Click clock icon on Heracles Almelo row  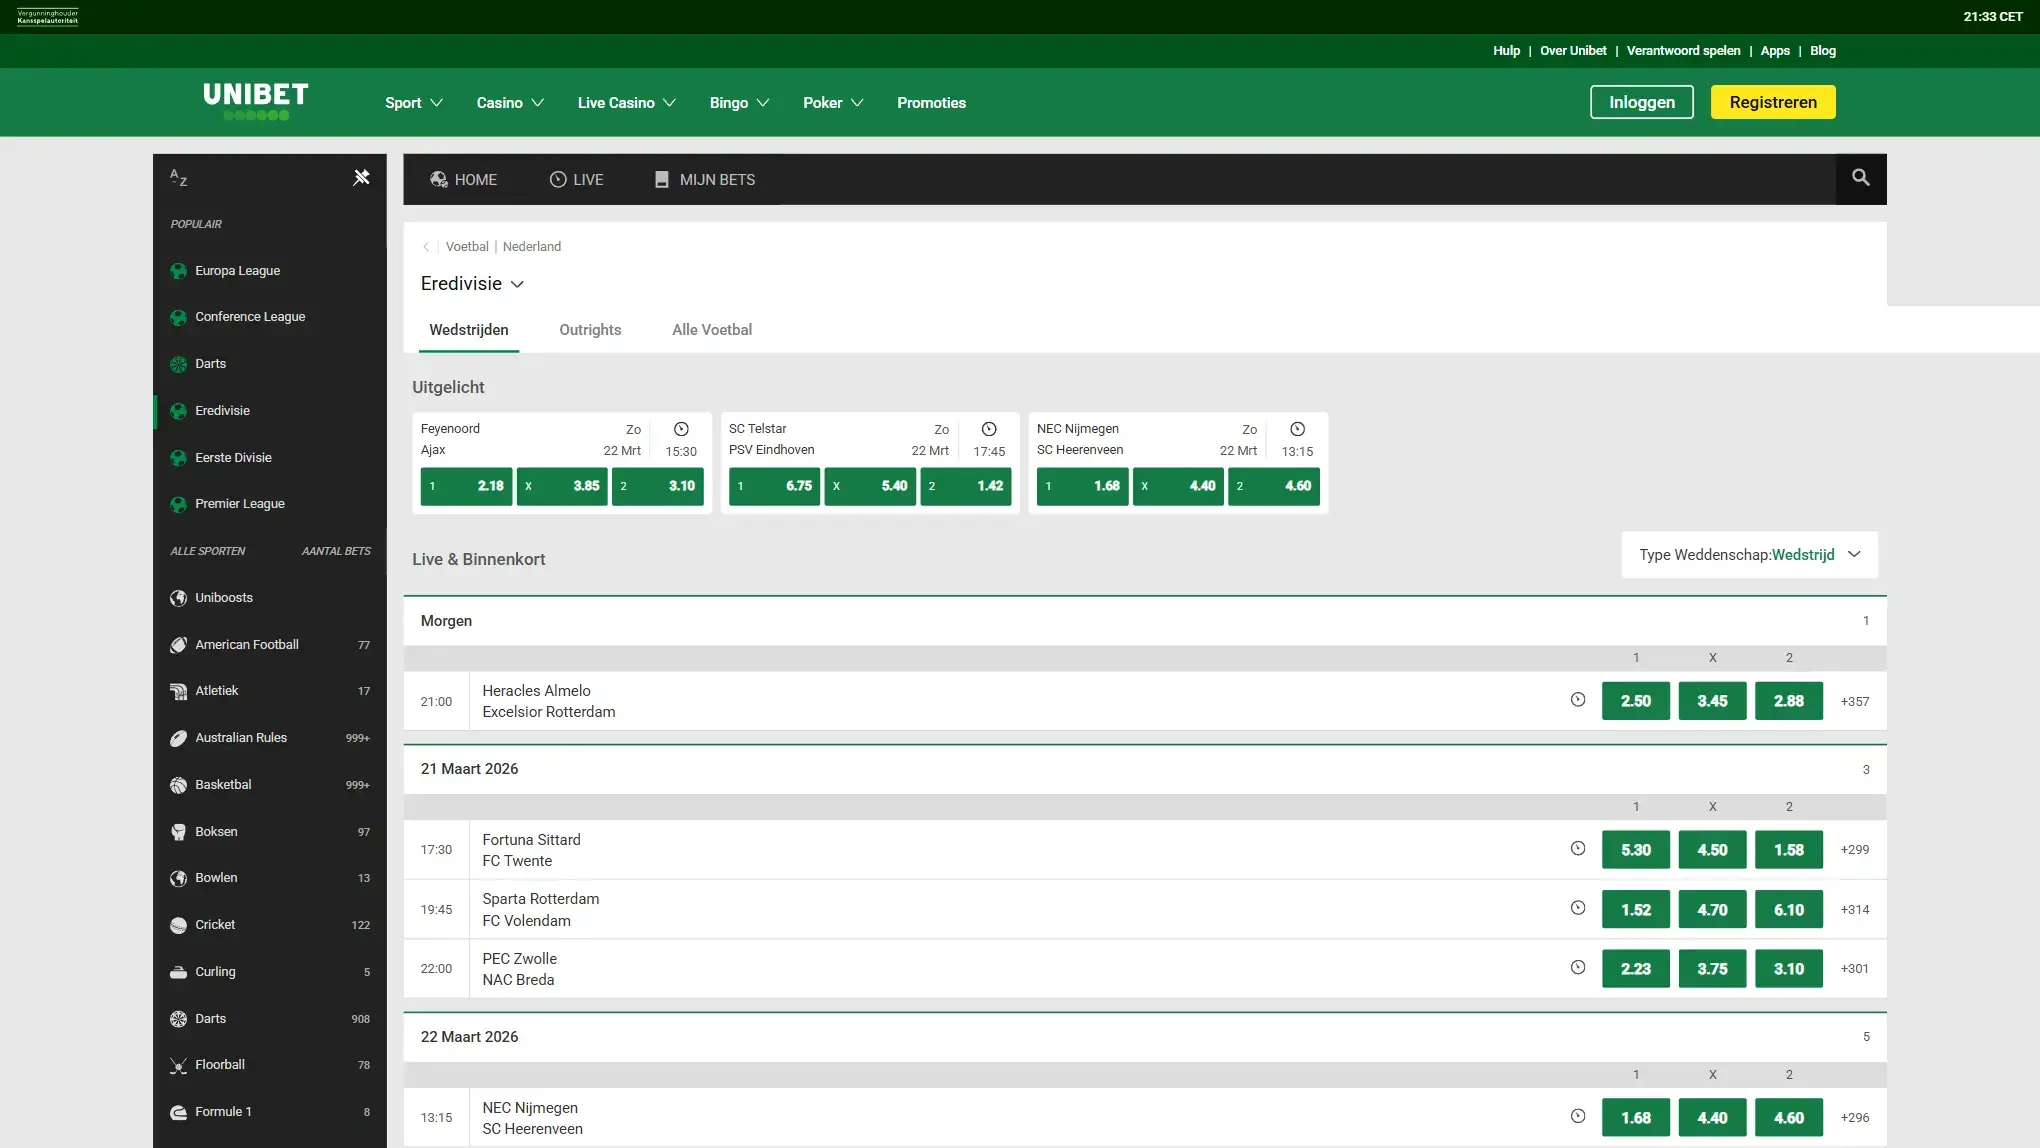1578,700
